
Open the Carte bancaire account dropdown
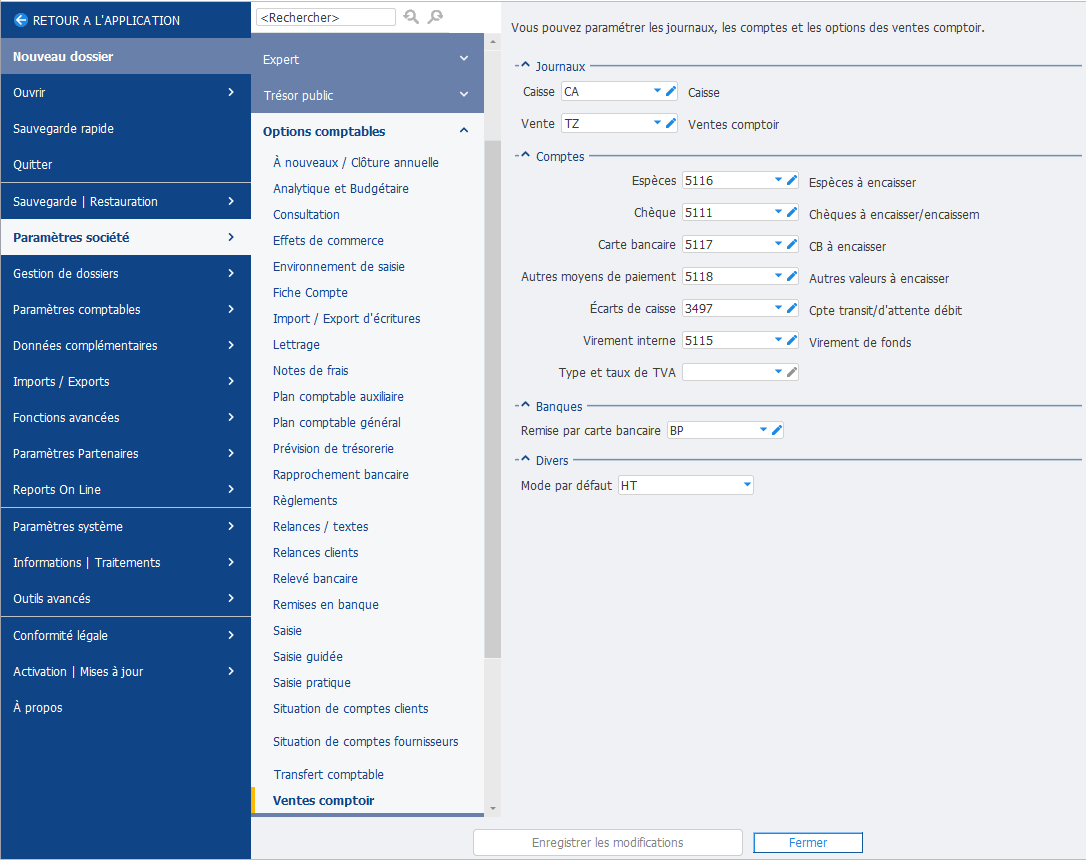(778, 244)
